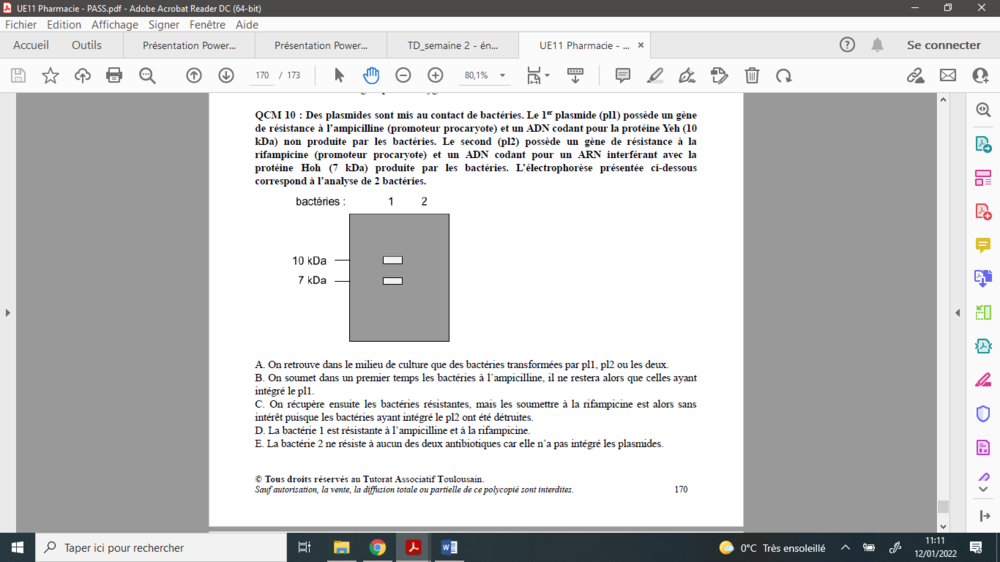
Task: Open the Affichage menu
Action: point(115,24)
